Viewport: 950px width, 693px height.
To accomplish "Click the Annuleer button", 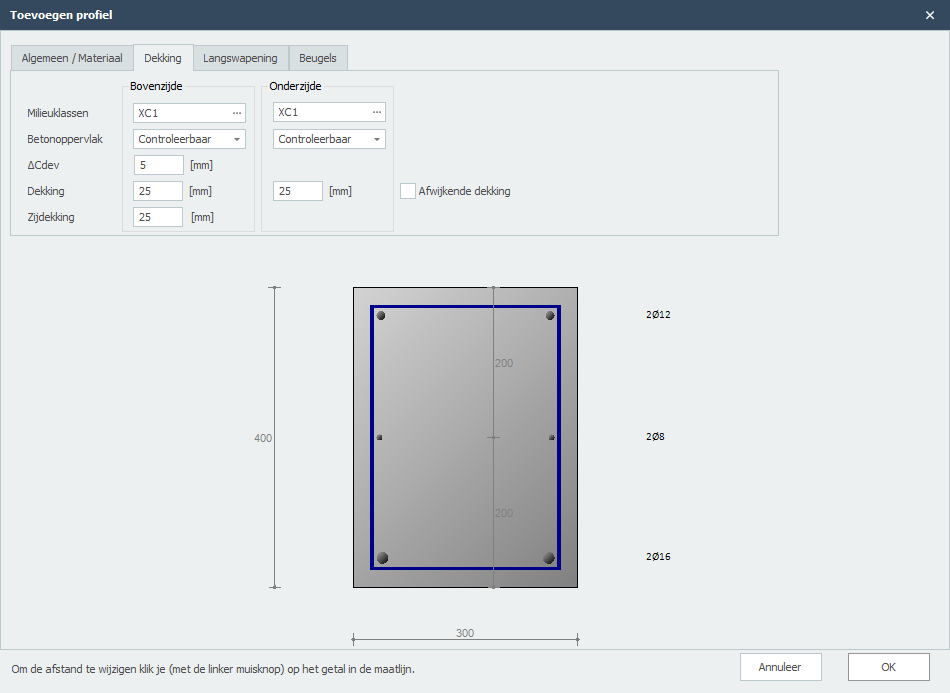I will tap(781, 667).
